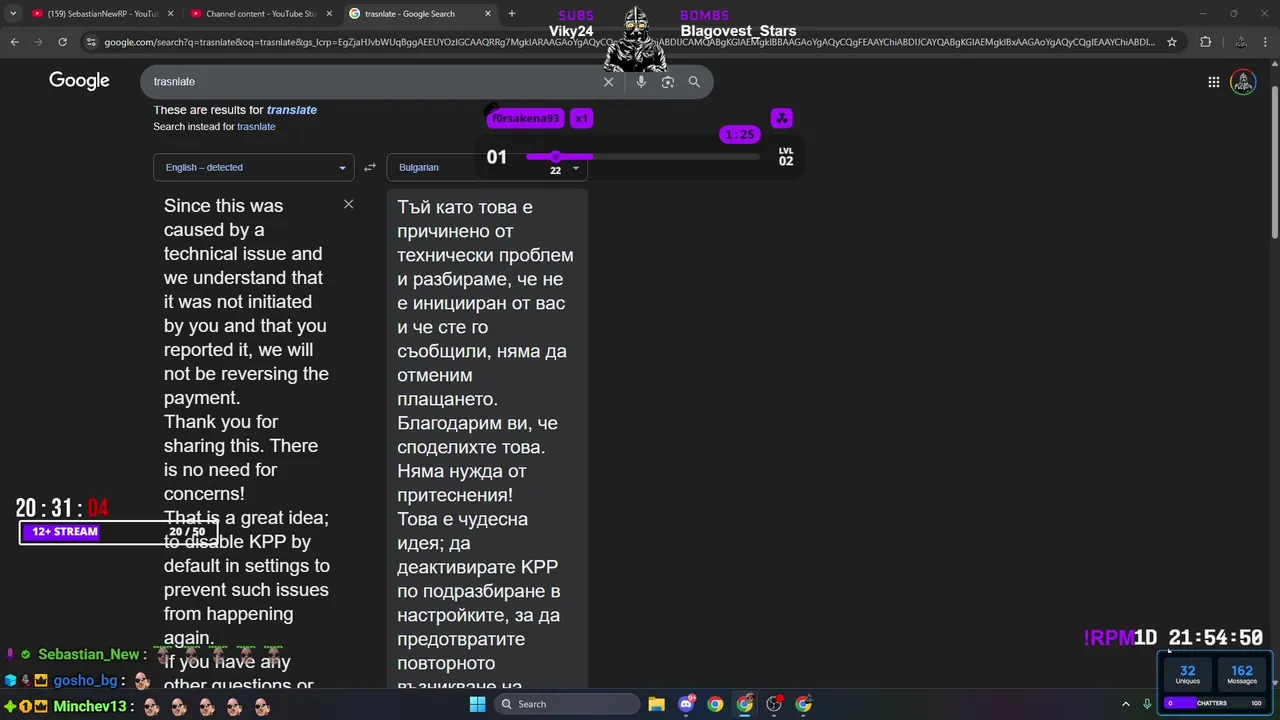Viewport: 1280px width, 720px height.
Task: Open the Windows Start menu
Action: coord(477,704)
